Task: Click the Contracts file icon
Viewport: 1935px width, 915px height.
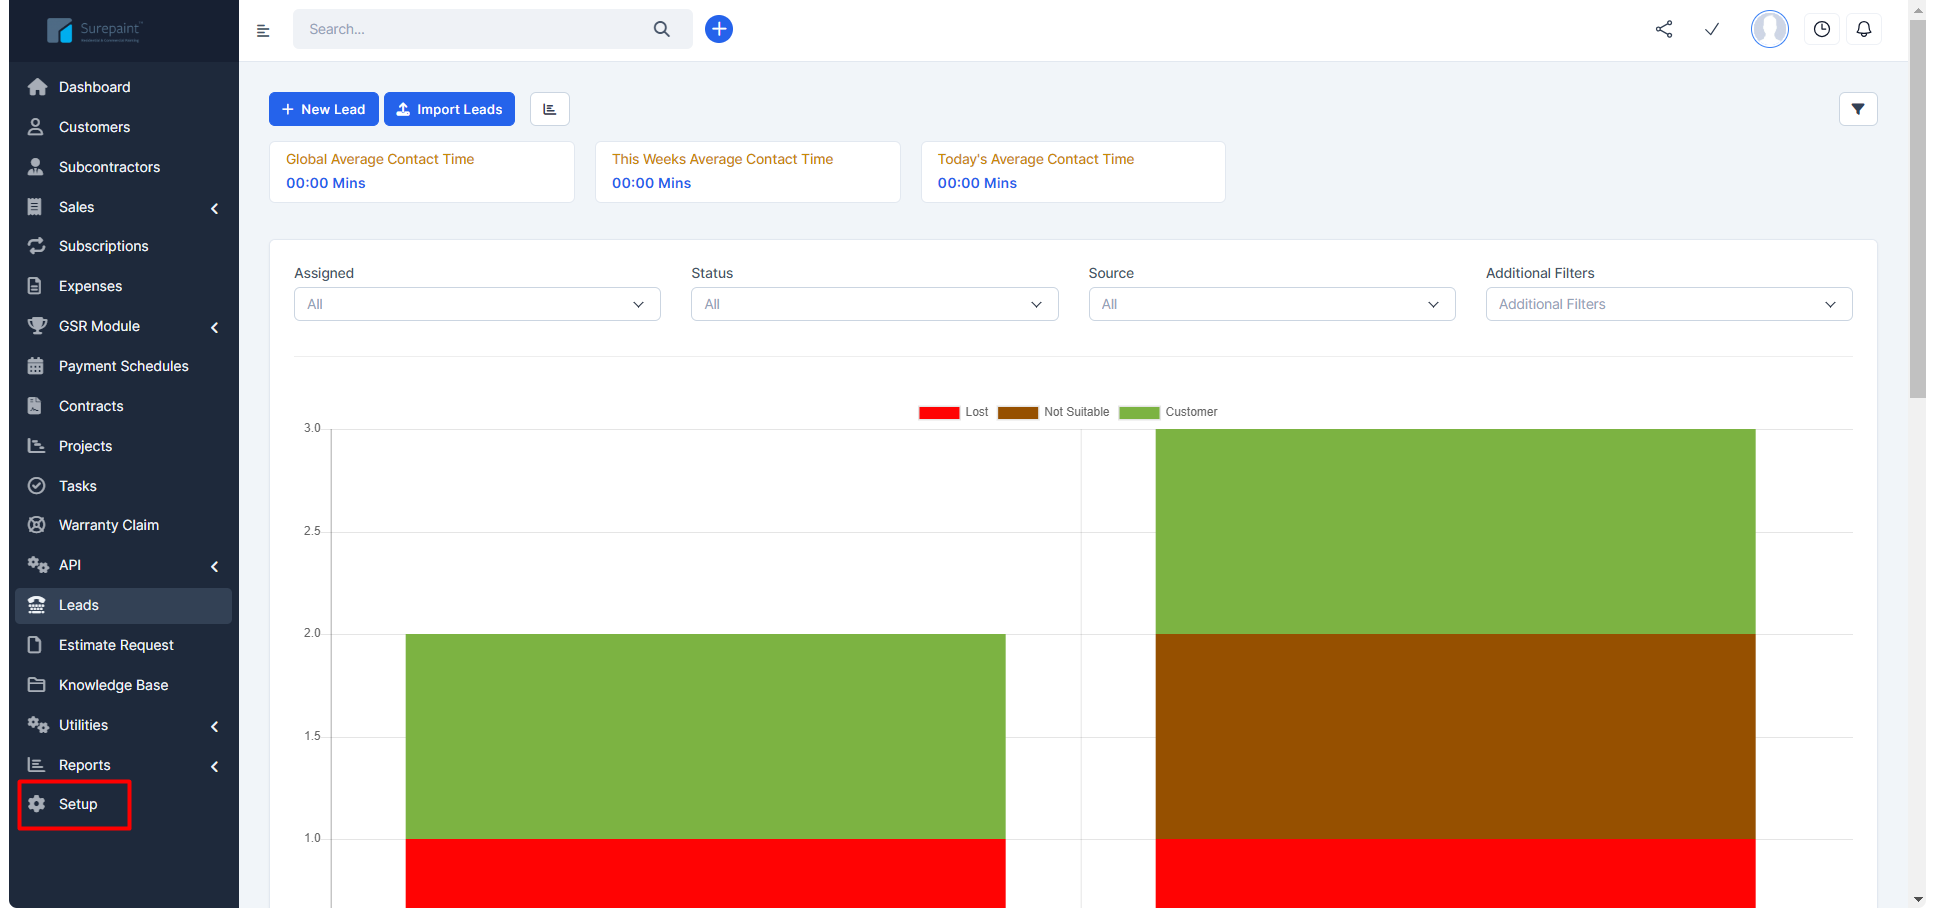Action: [35, 406]
